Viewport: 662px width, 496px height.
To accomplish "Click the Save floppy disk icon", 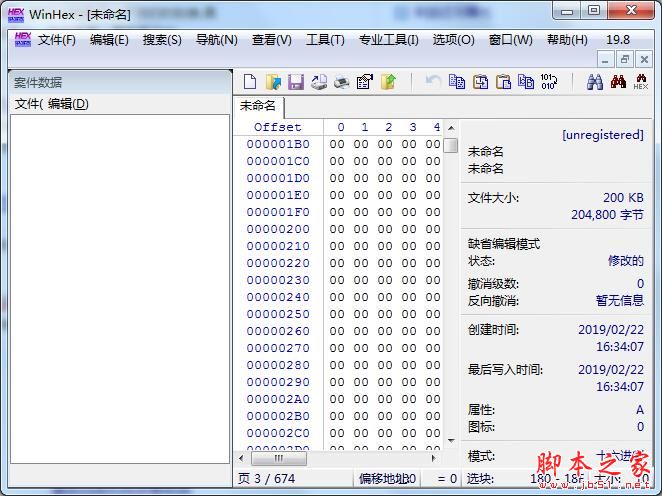I will point(296,82).
